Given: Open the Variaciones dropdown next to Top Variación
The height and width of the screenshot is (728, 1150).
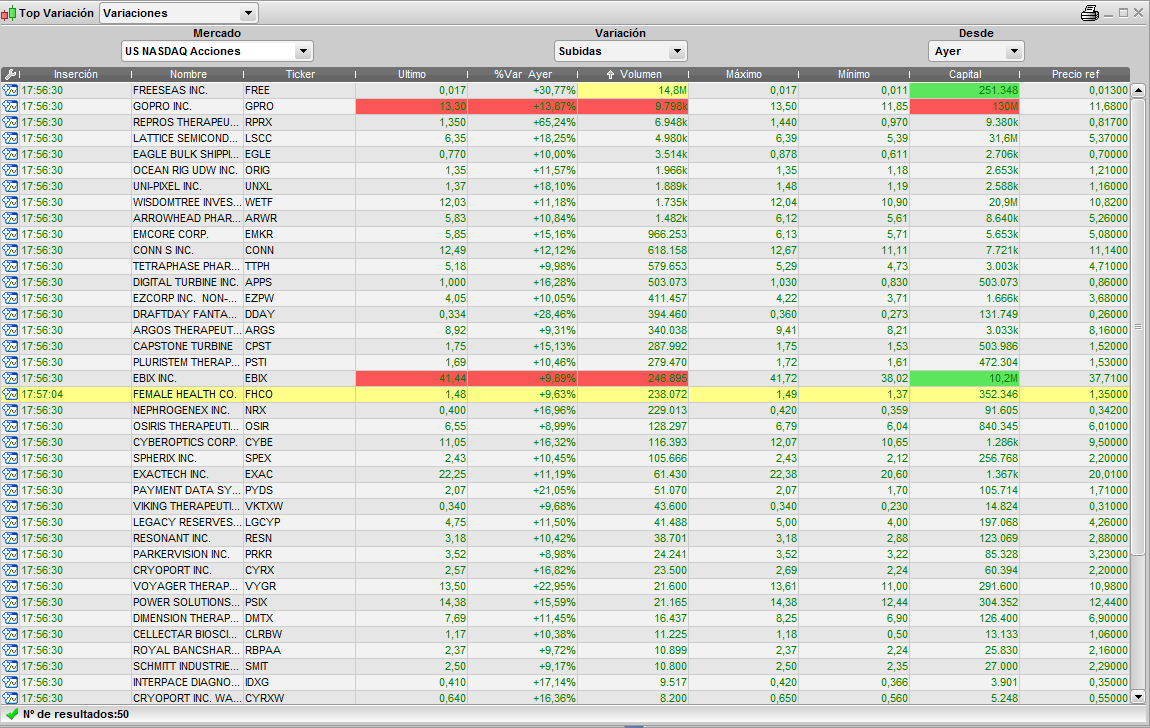Looking at the screenshot, I should (x=178, y=13).
